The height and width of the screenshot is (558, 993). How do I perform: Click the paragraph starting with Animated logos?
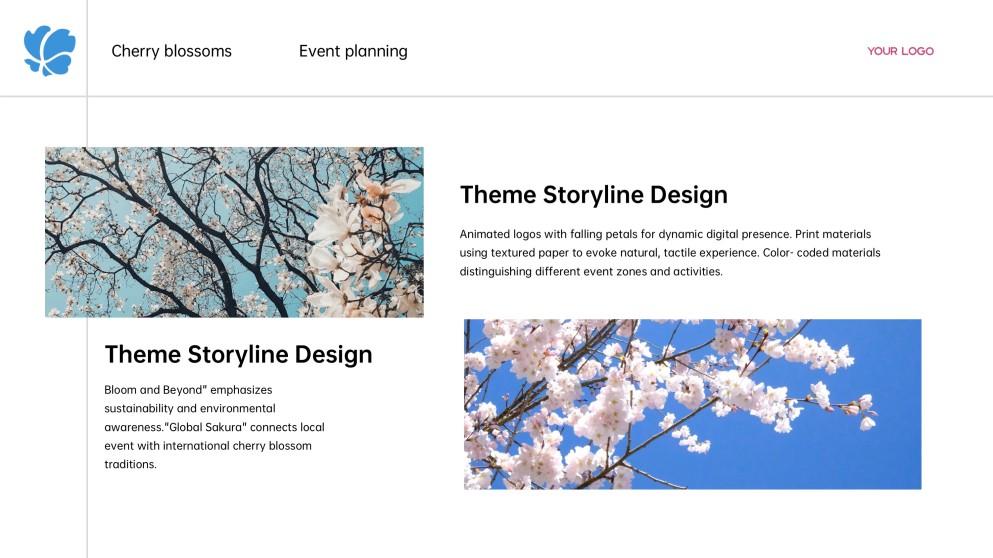click(670, 253)
